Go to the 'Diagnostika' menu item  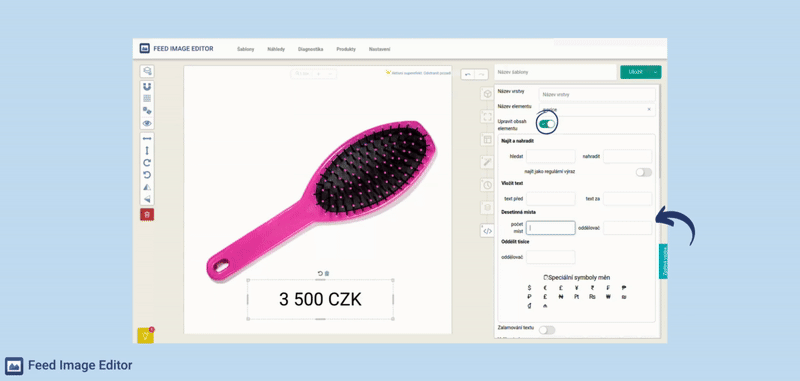click(311, 49)
